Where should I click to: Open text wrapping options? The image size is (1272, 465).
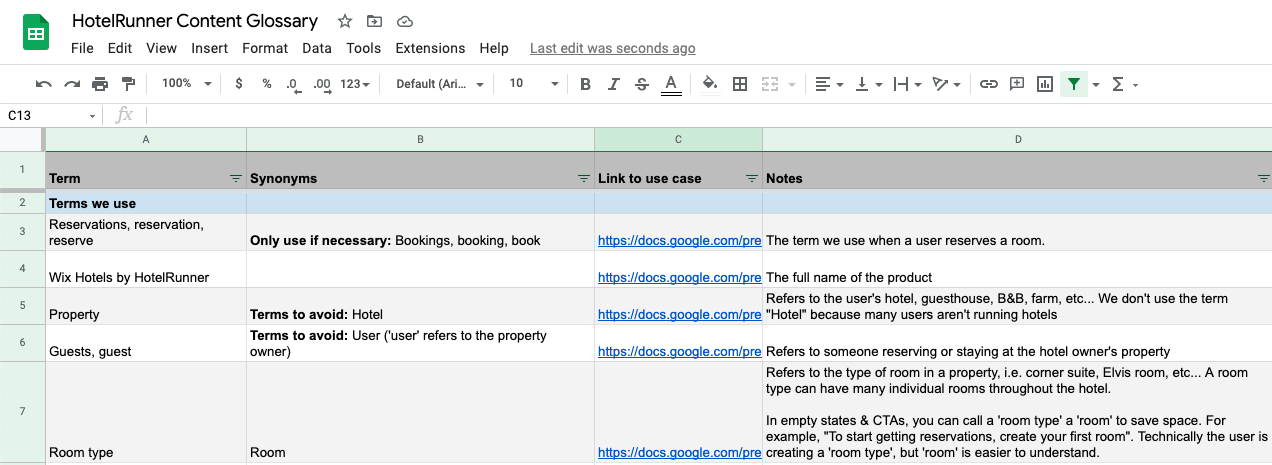906,84
